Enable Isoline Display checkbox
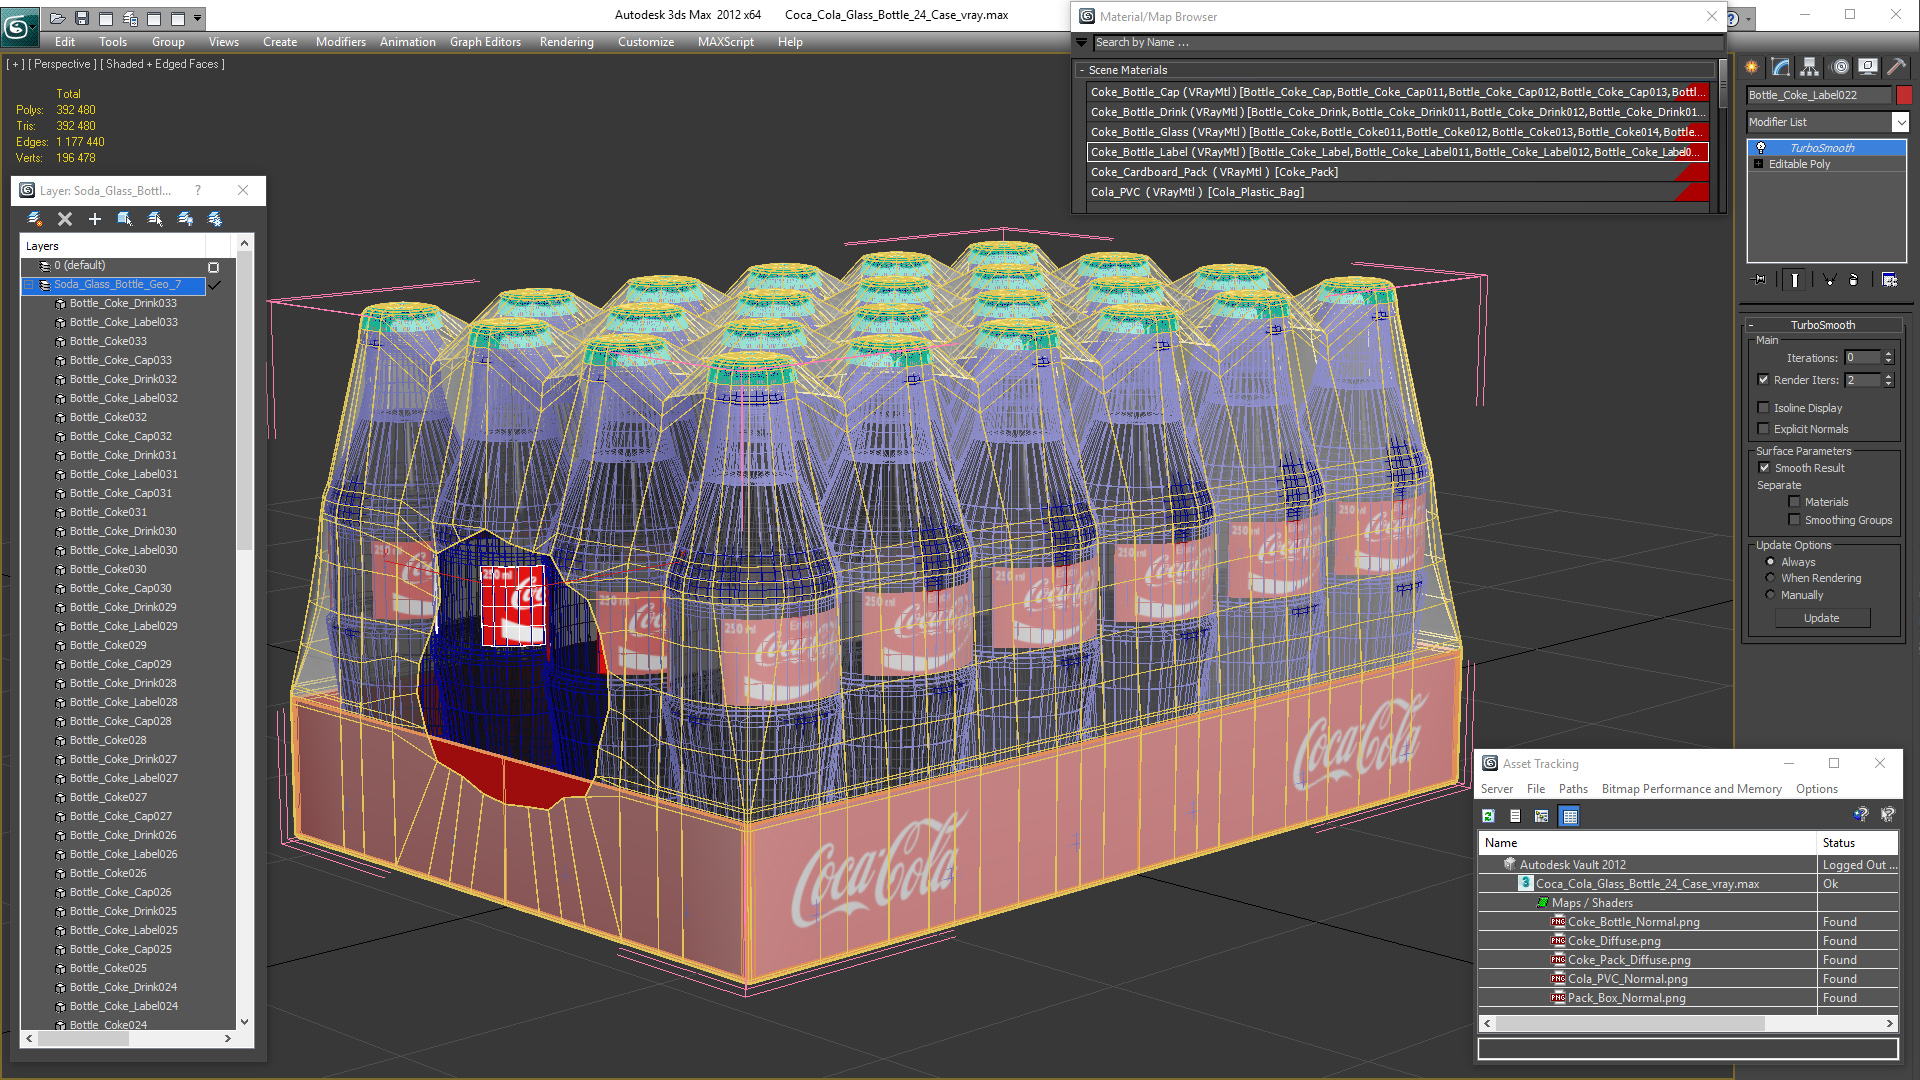 click(x=1764, y=408)
